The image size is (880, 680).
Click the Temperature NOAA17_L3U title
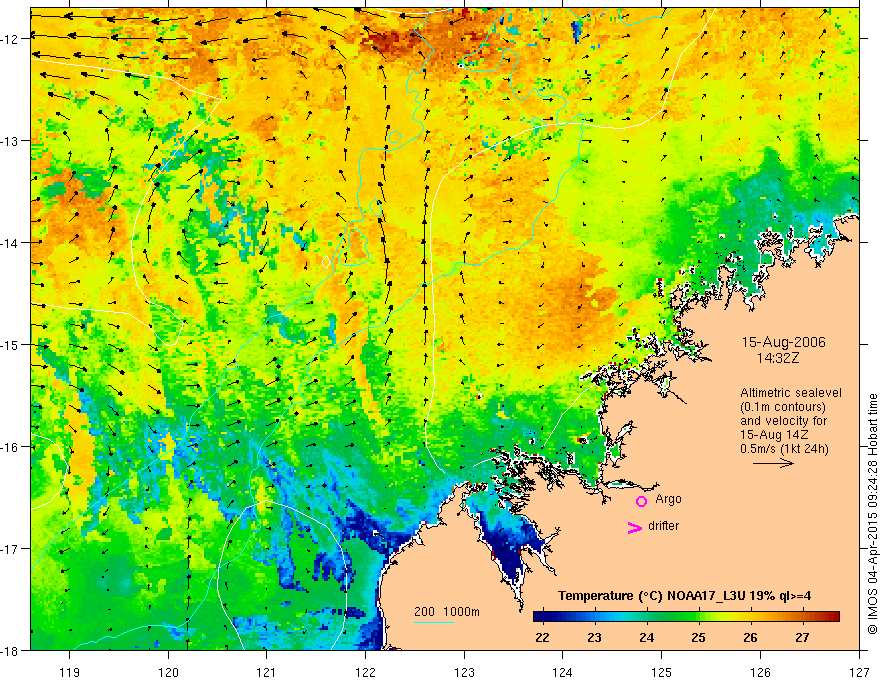(x=684, y=596)
